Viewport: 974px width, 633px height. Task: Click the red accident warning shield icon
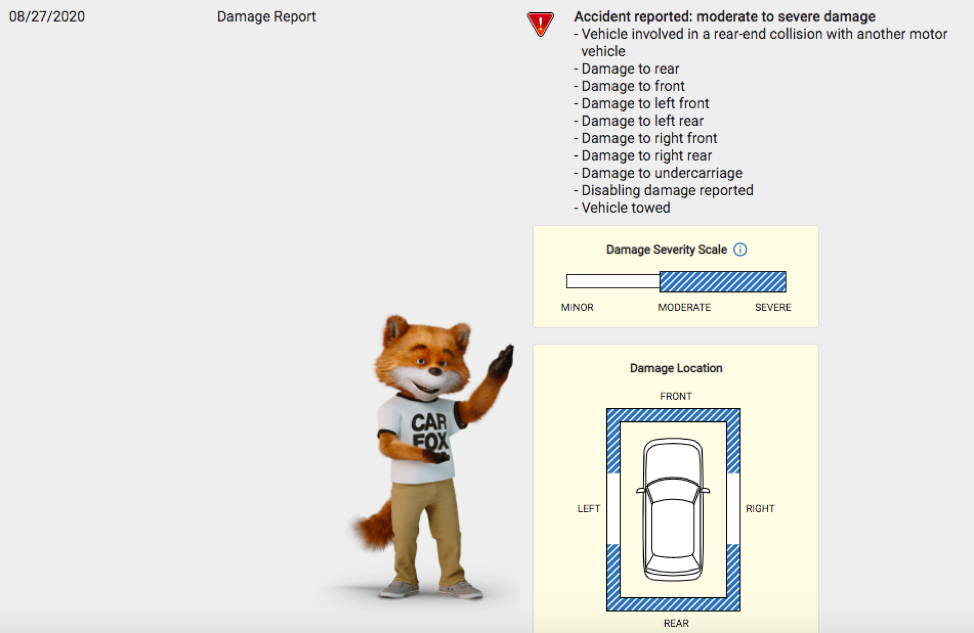click(540, 24)
